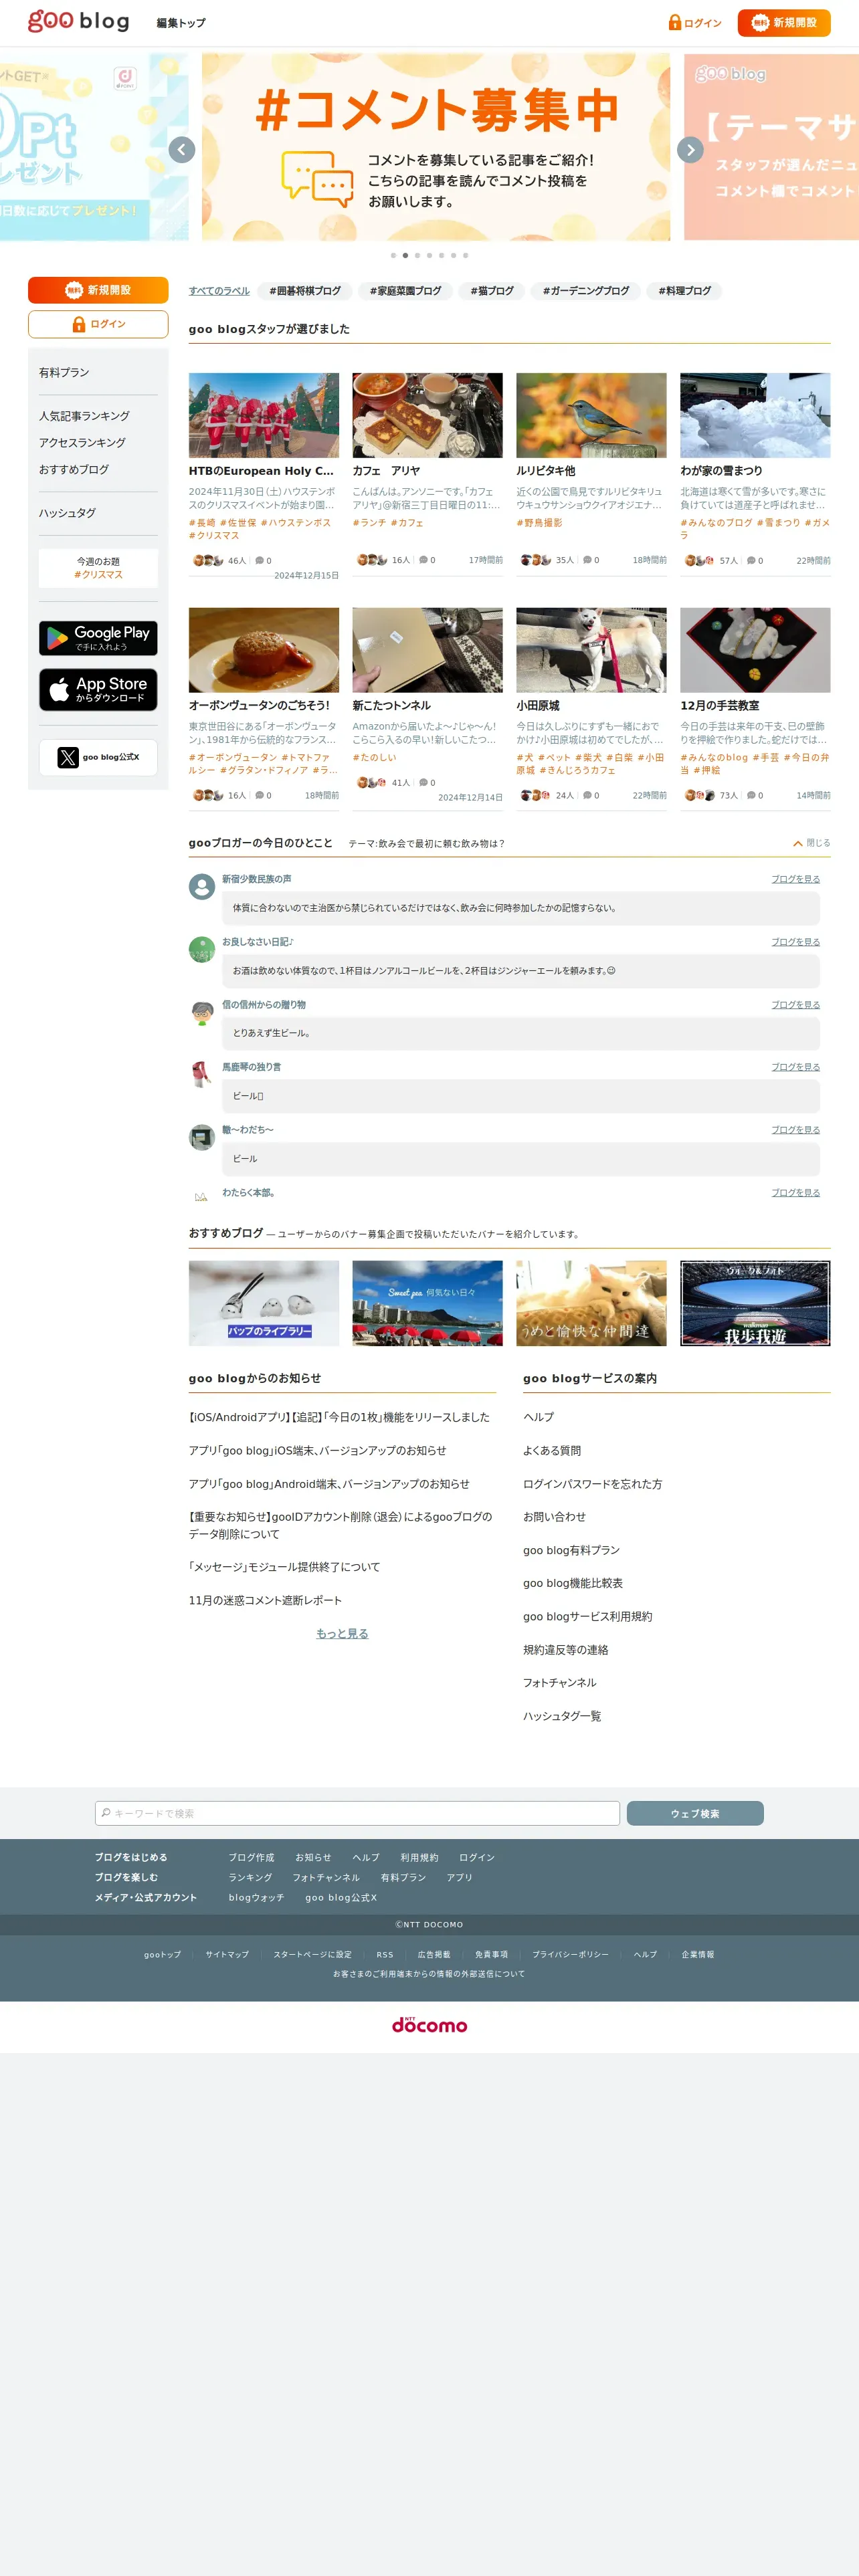This screenshot has width=859, height=2576.
Task: Collapse the 今日のひとこと section with 閉じる
Action: coord(811,843)
